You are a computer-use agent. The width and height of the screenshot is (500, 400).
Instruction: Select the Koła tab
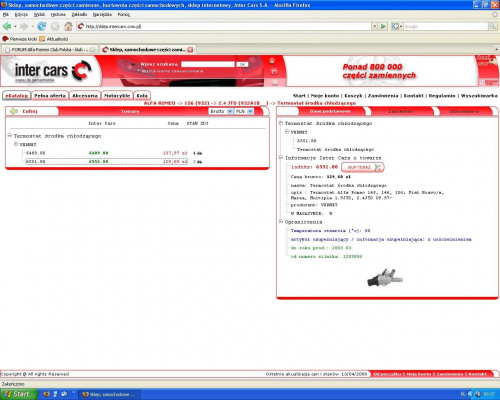(x=142, y=96)
